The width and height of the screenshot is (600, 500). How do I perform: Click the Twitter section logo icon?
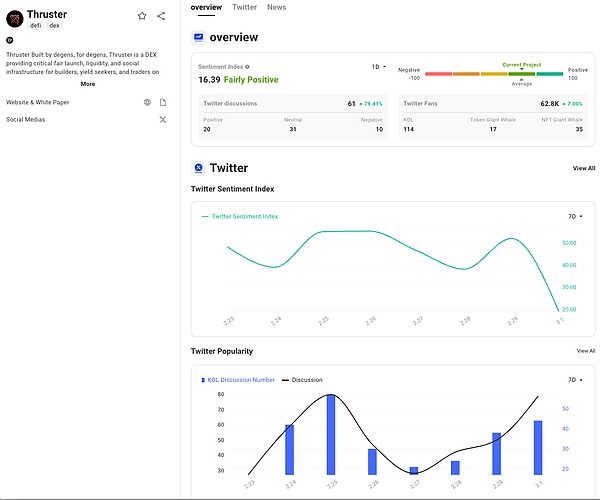pos(198,168)
